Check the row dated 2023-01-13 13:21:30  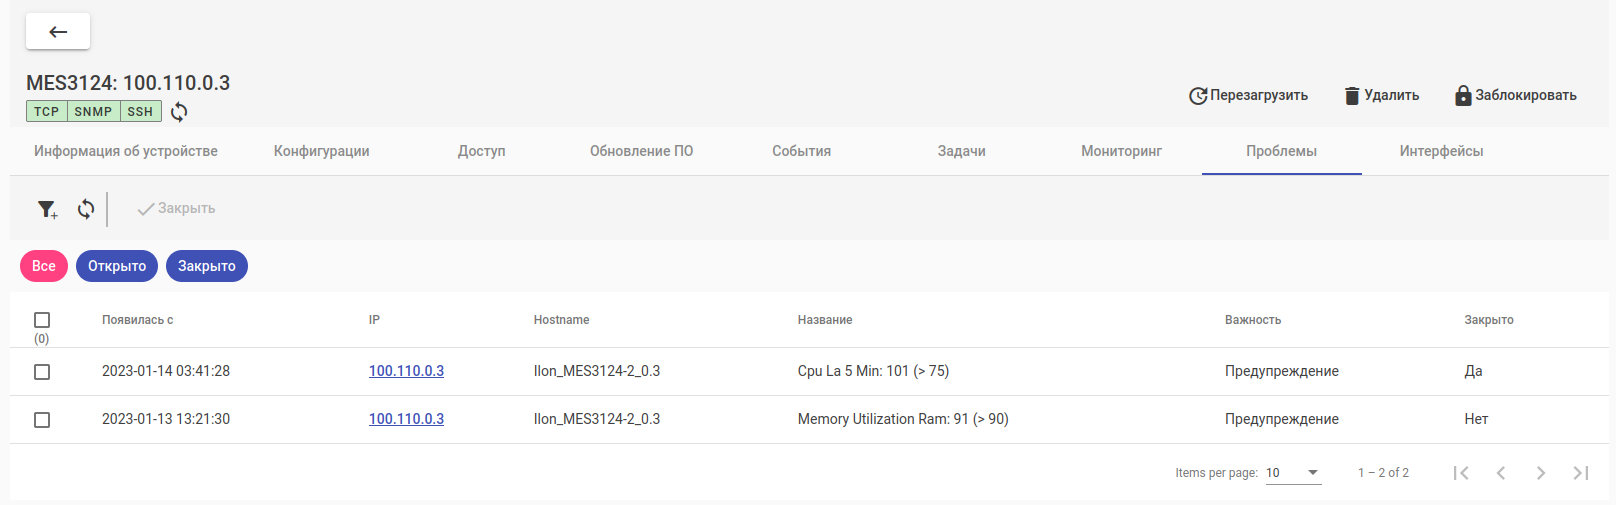click(42, 420)
